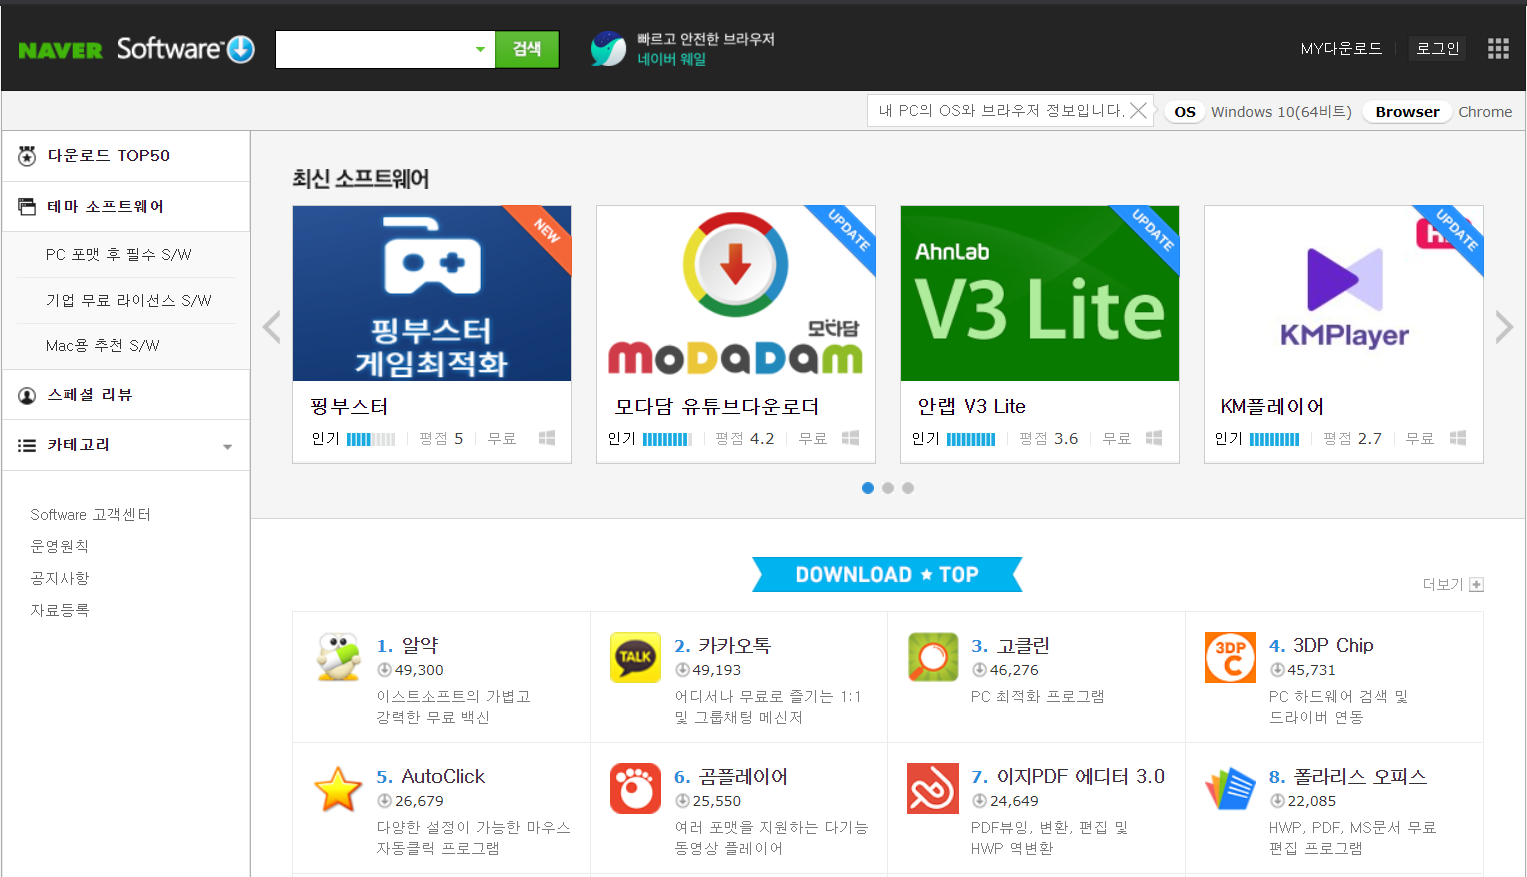Click KM플레이어 popularity bar
The image size is (1527, 877).
pyautogui.click(x=1274, y=439)
